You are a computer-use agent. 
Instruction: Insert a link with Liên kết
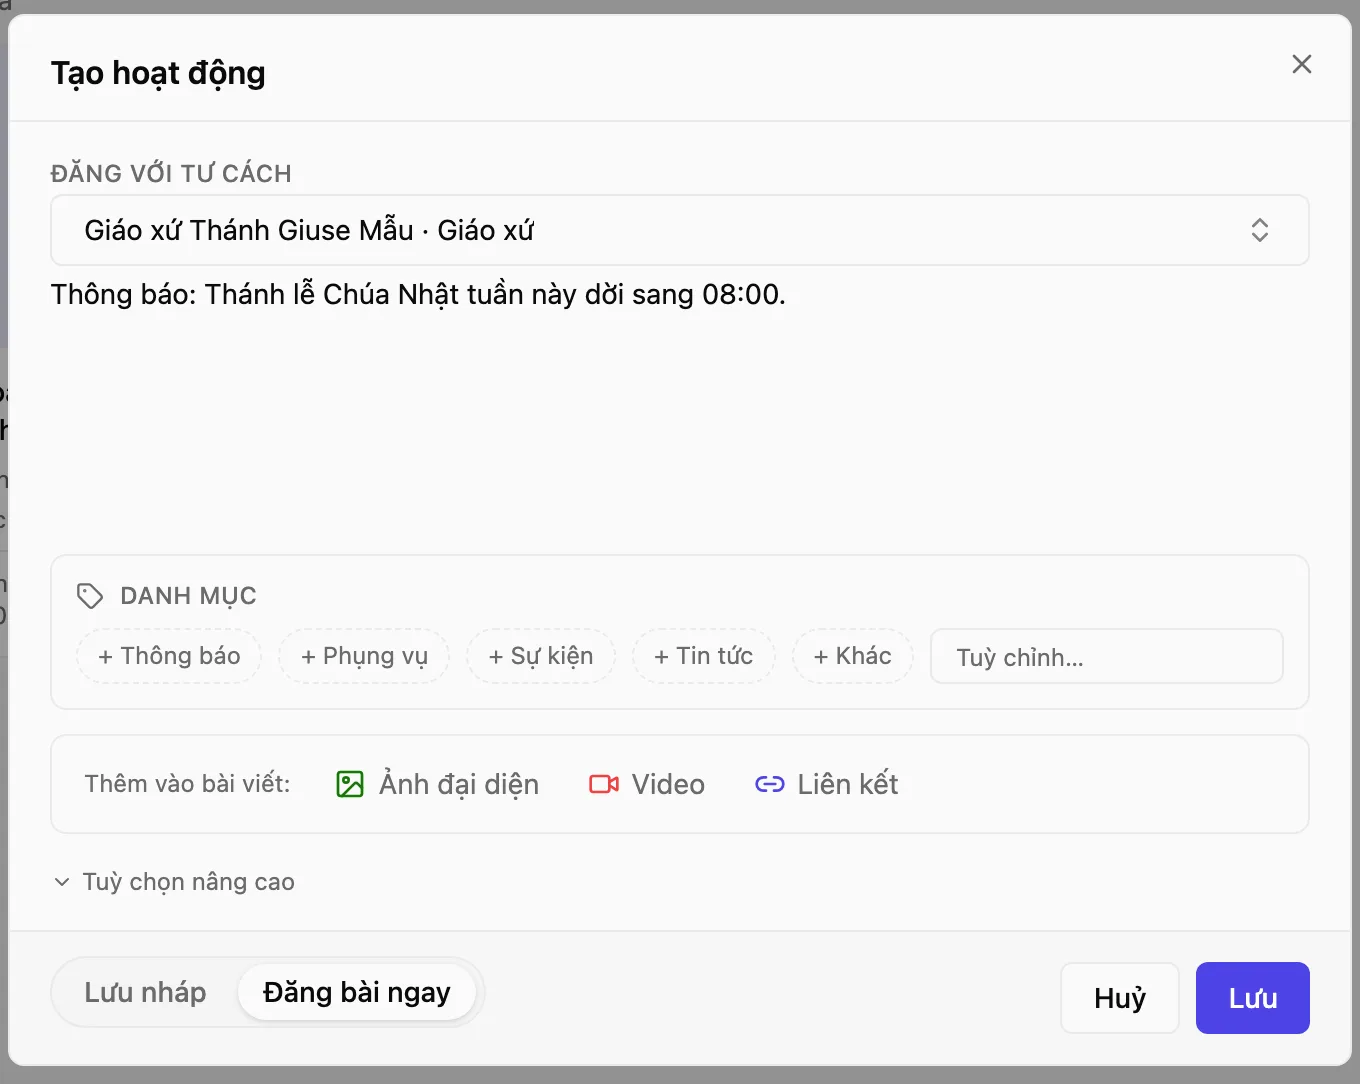(826, 784)
